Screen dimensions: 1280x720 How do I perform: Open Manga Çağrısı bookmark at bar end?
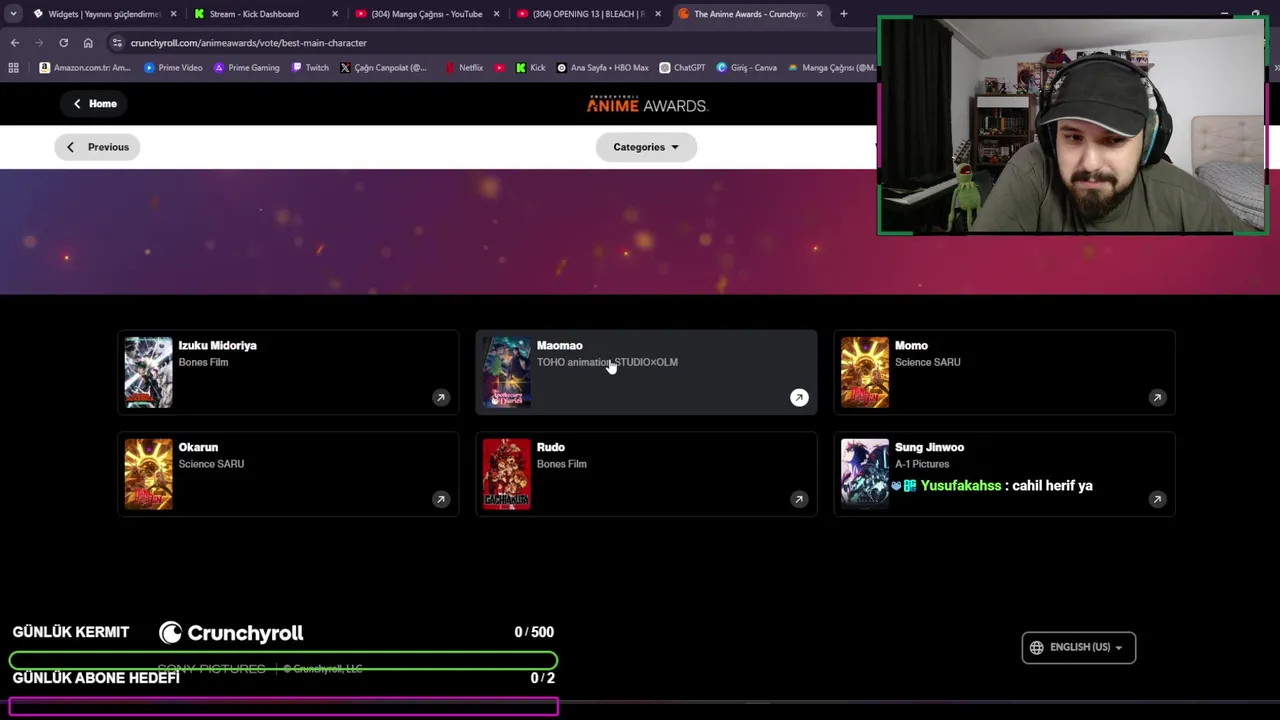coord(831,68)
